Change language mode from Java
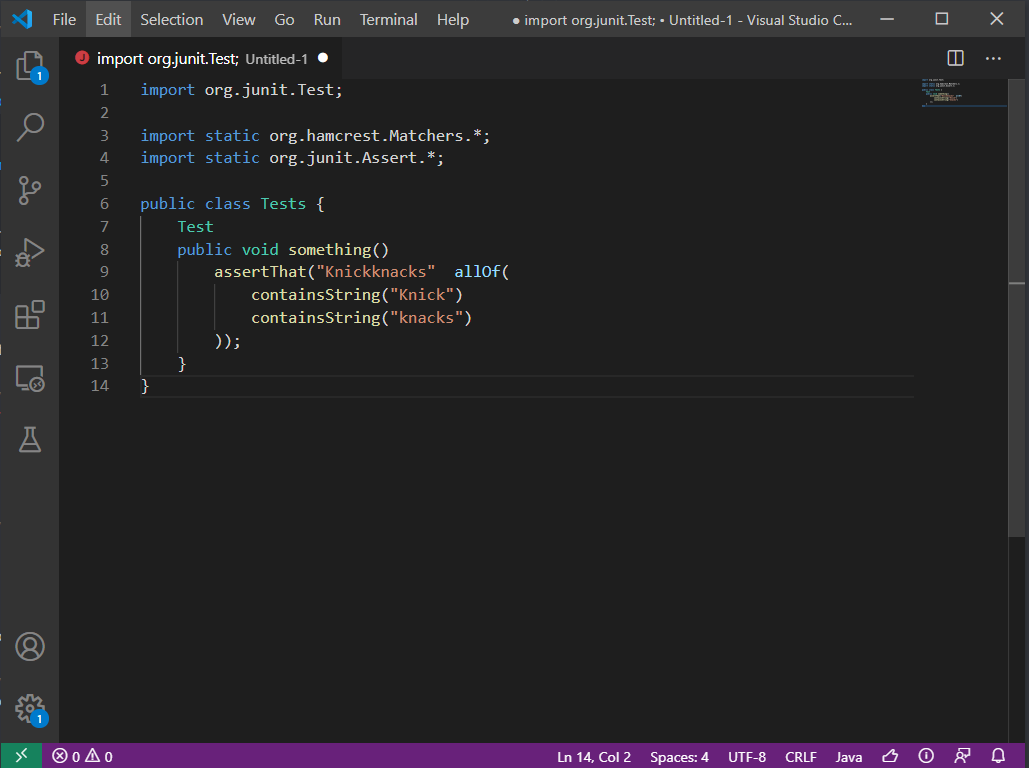 (x=849, y=757)
